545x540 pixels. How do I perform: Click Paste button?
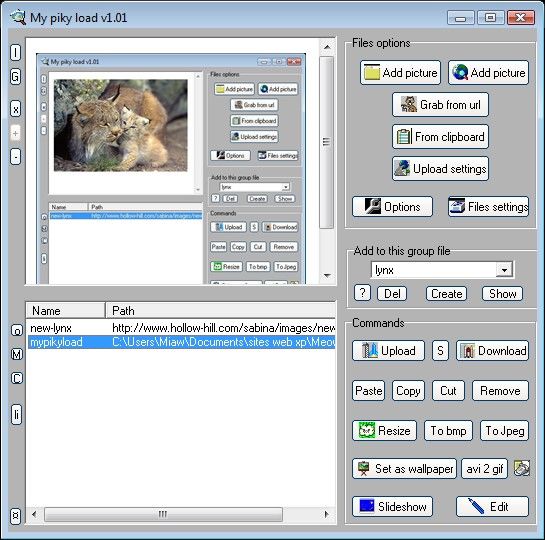368,391
